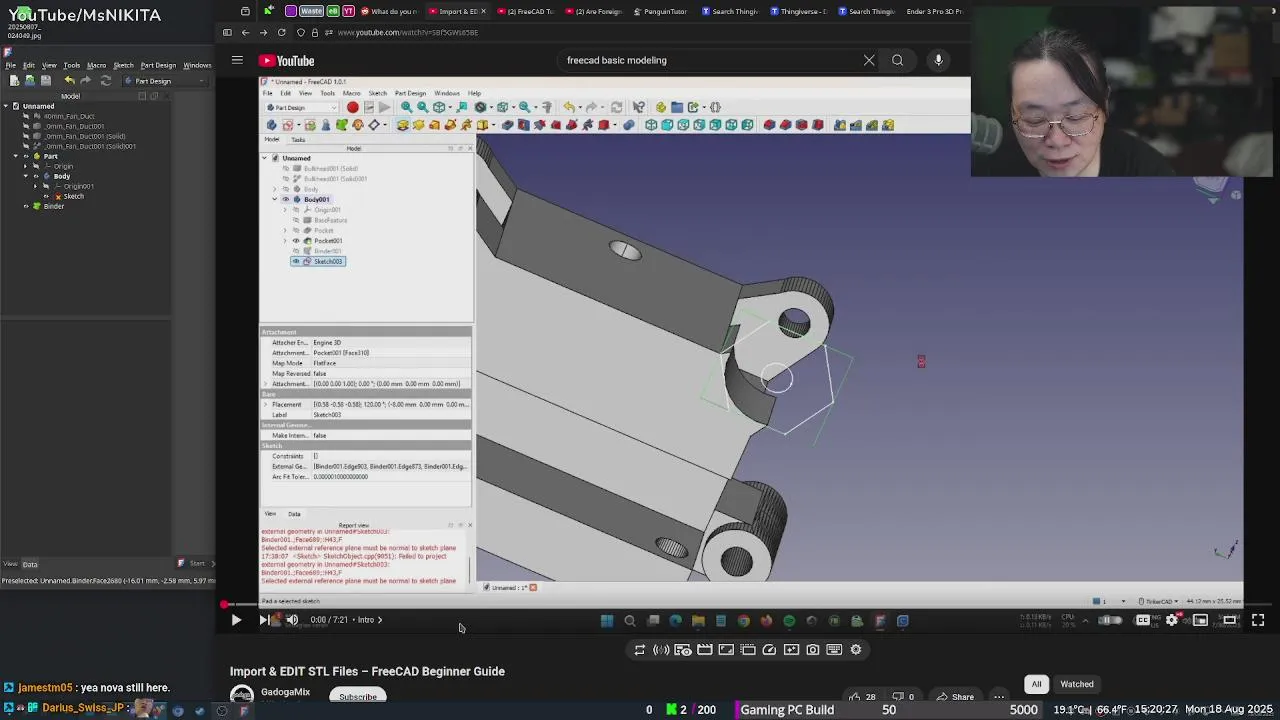
Task: Subscribe to GadogaMix channel
Action: point(357,696)
